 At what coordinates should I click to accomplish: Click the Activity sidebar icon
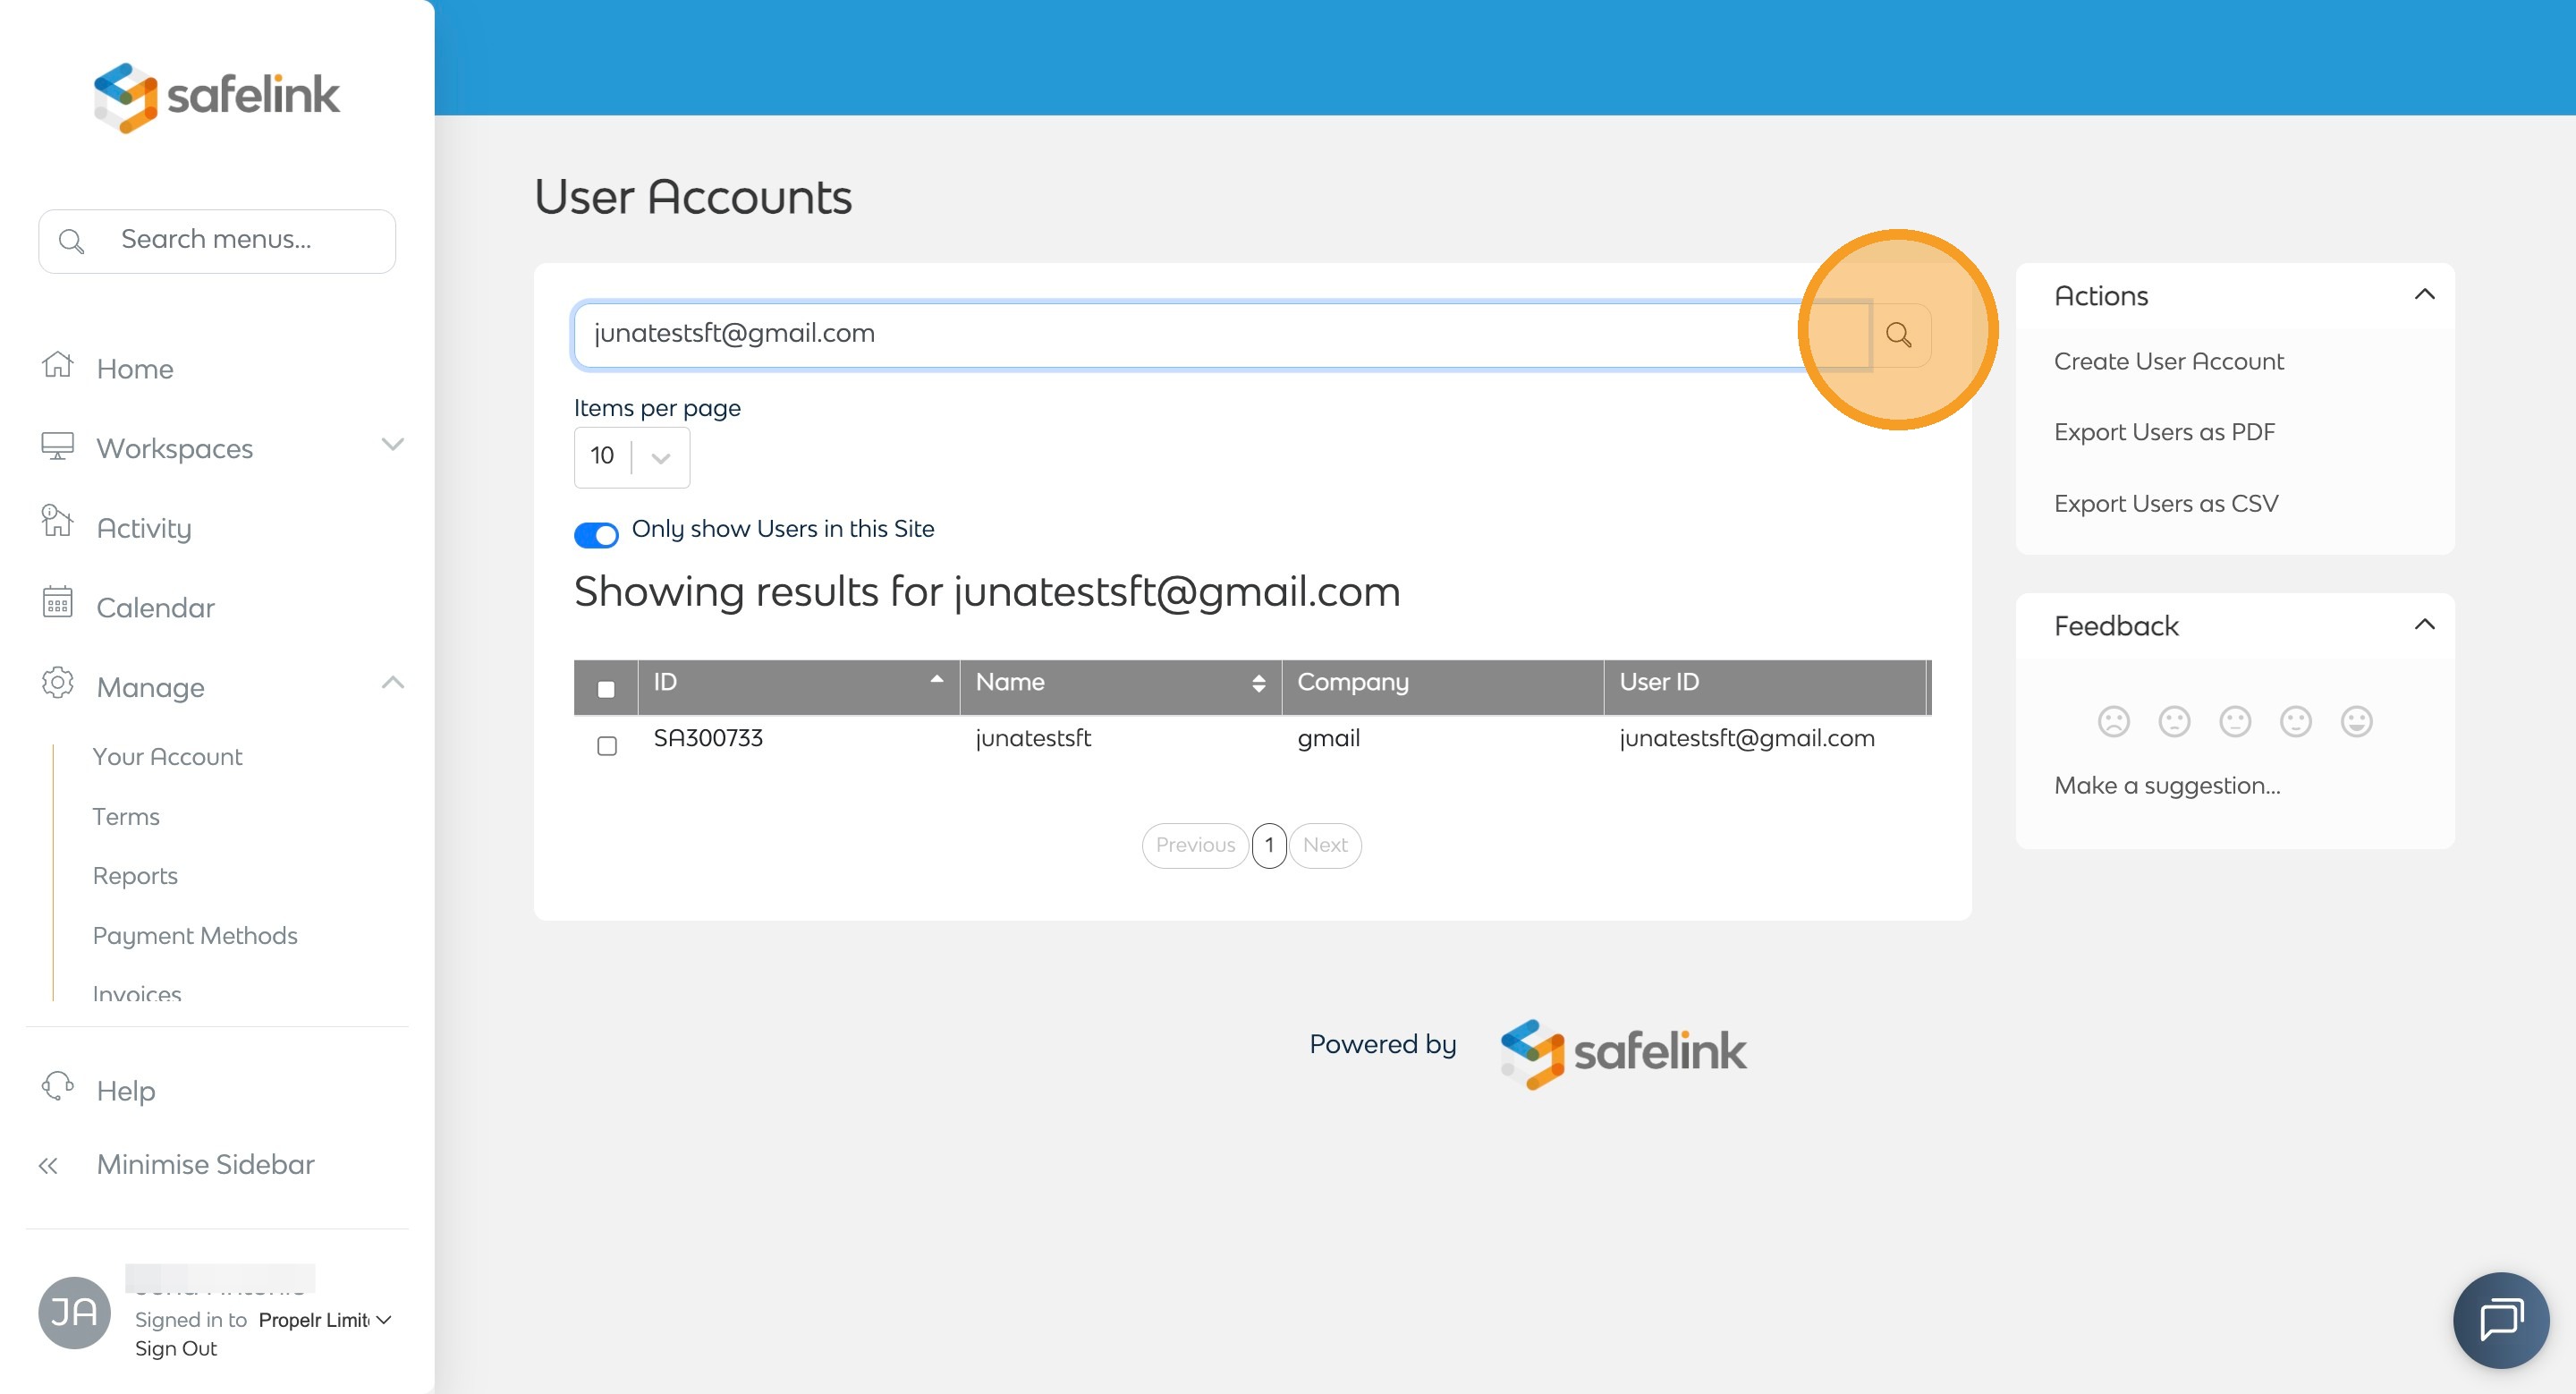(58, 523)
